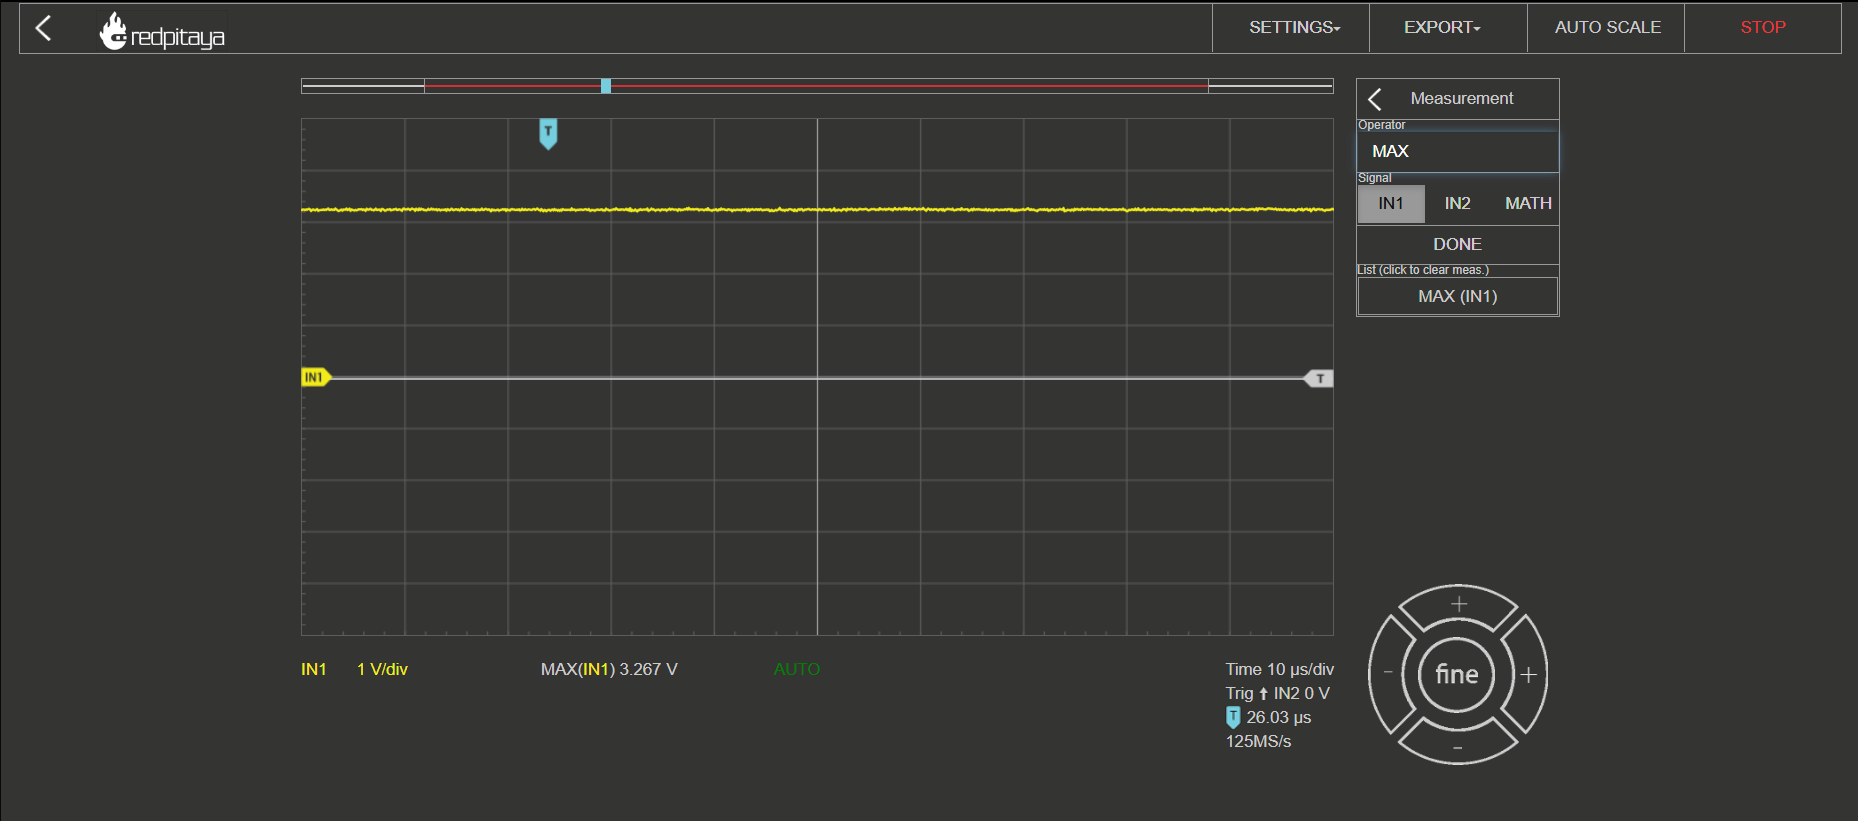This screenshot has height=821, width=1858.
Task: Go back from the Measurement panel
Action: pos(1375,99)
